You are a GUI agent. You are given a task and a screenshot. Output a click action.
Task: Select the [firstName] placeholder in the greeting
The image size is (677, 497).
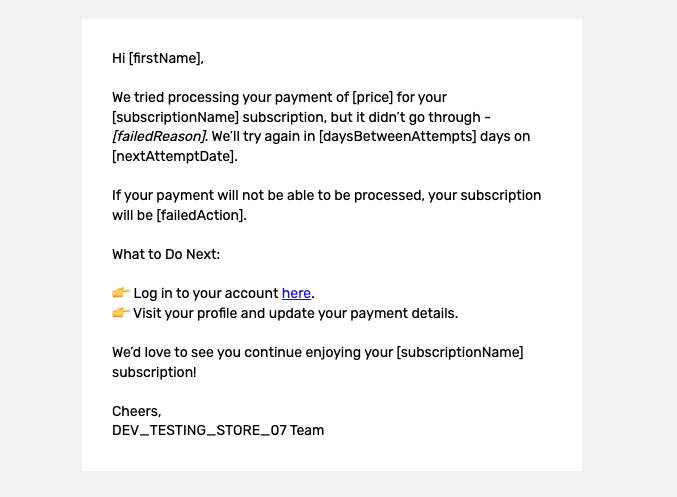[165, 58]
